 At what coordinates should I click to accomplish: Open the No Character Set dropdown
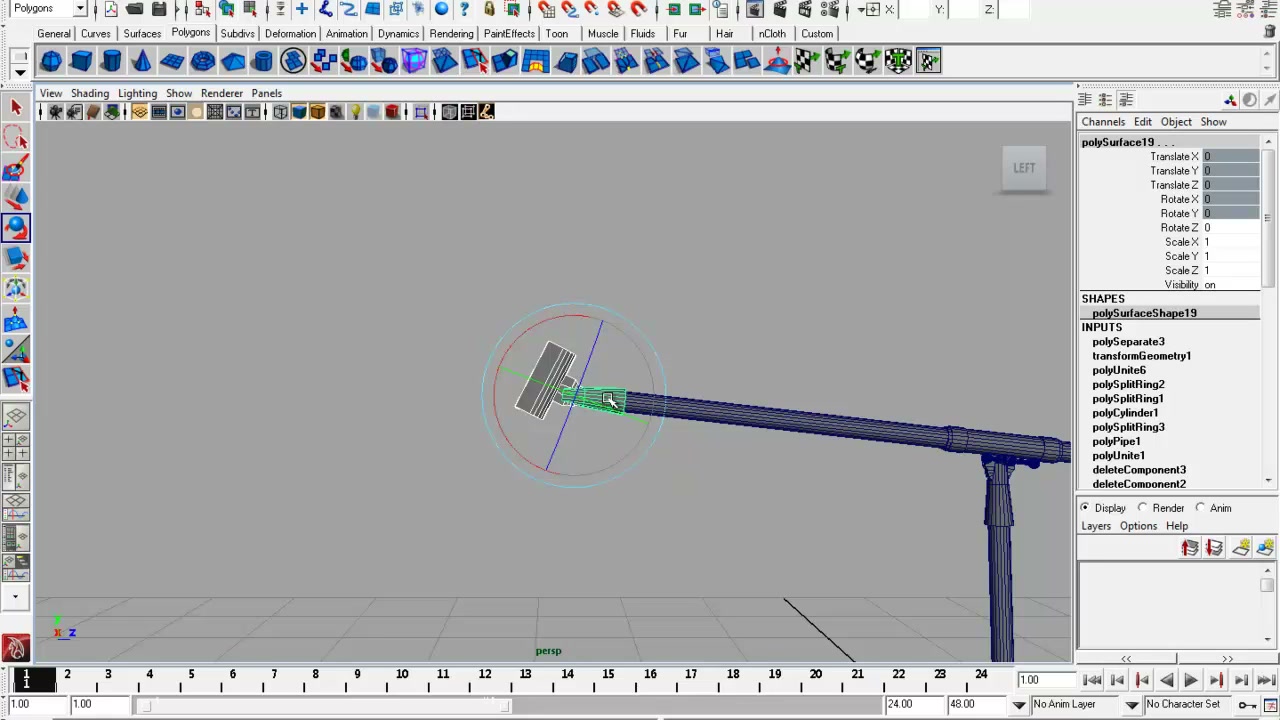point(1190,704)
